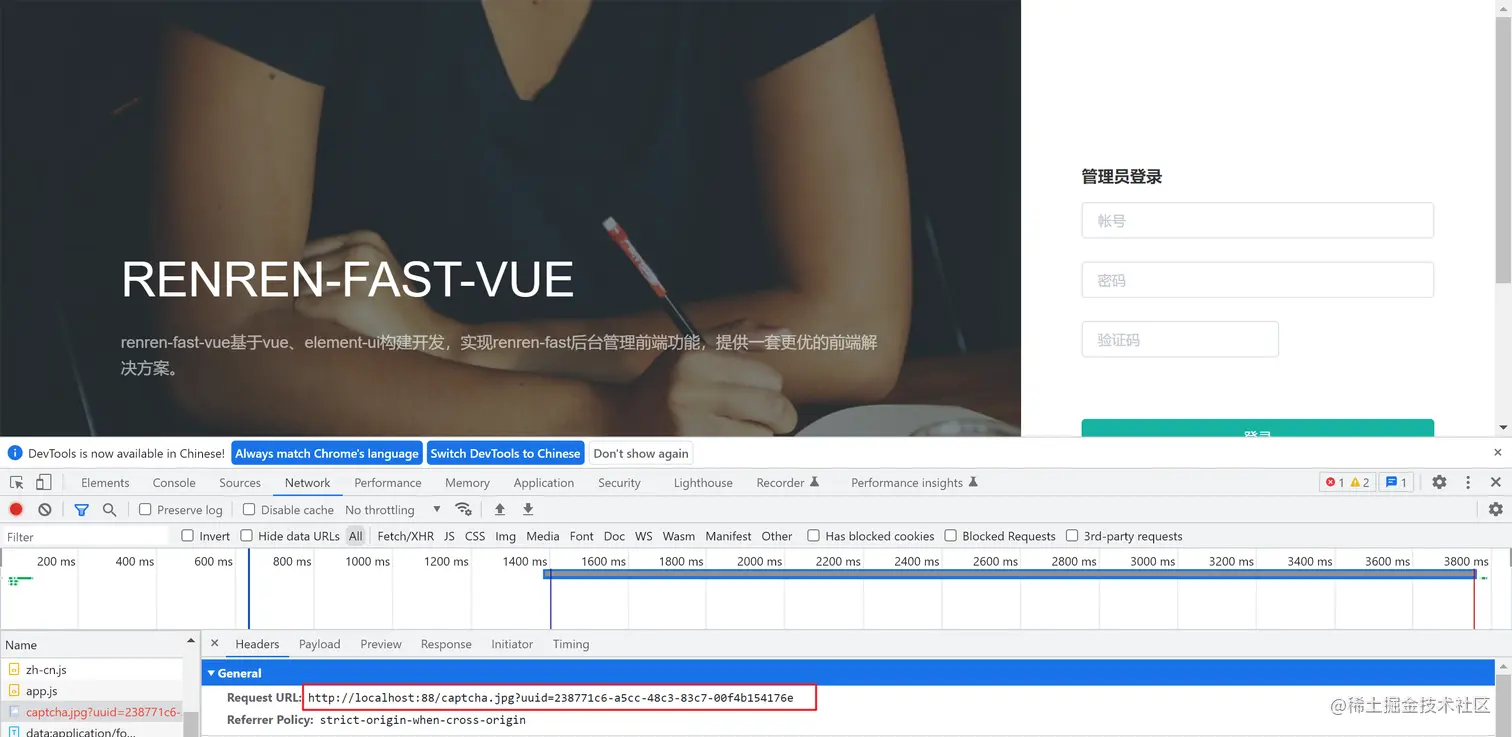Image resolution: width=1512 pixels, height=737 pixels.
Task: Show the Initiator tab of request
Action: [x=512, y=644]
